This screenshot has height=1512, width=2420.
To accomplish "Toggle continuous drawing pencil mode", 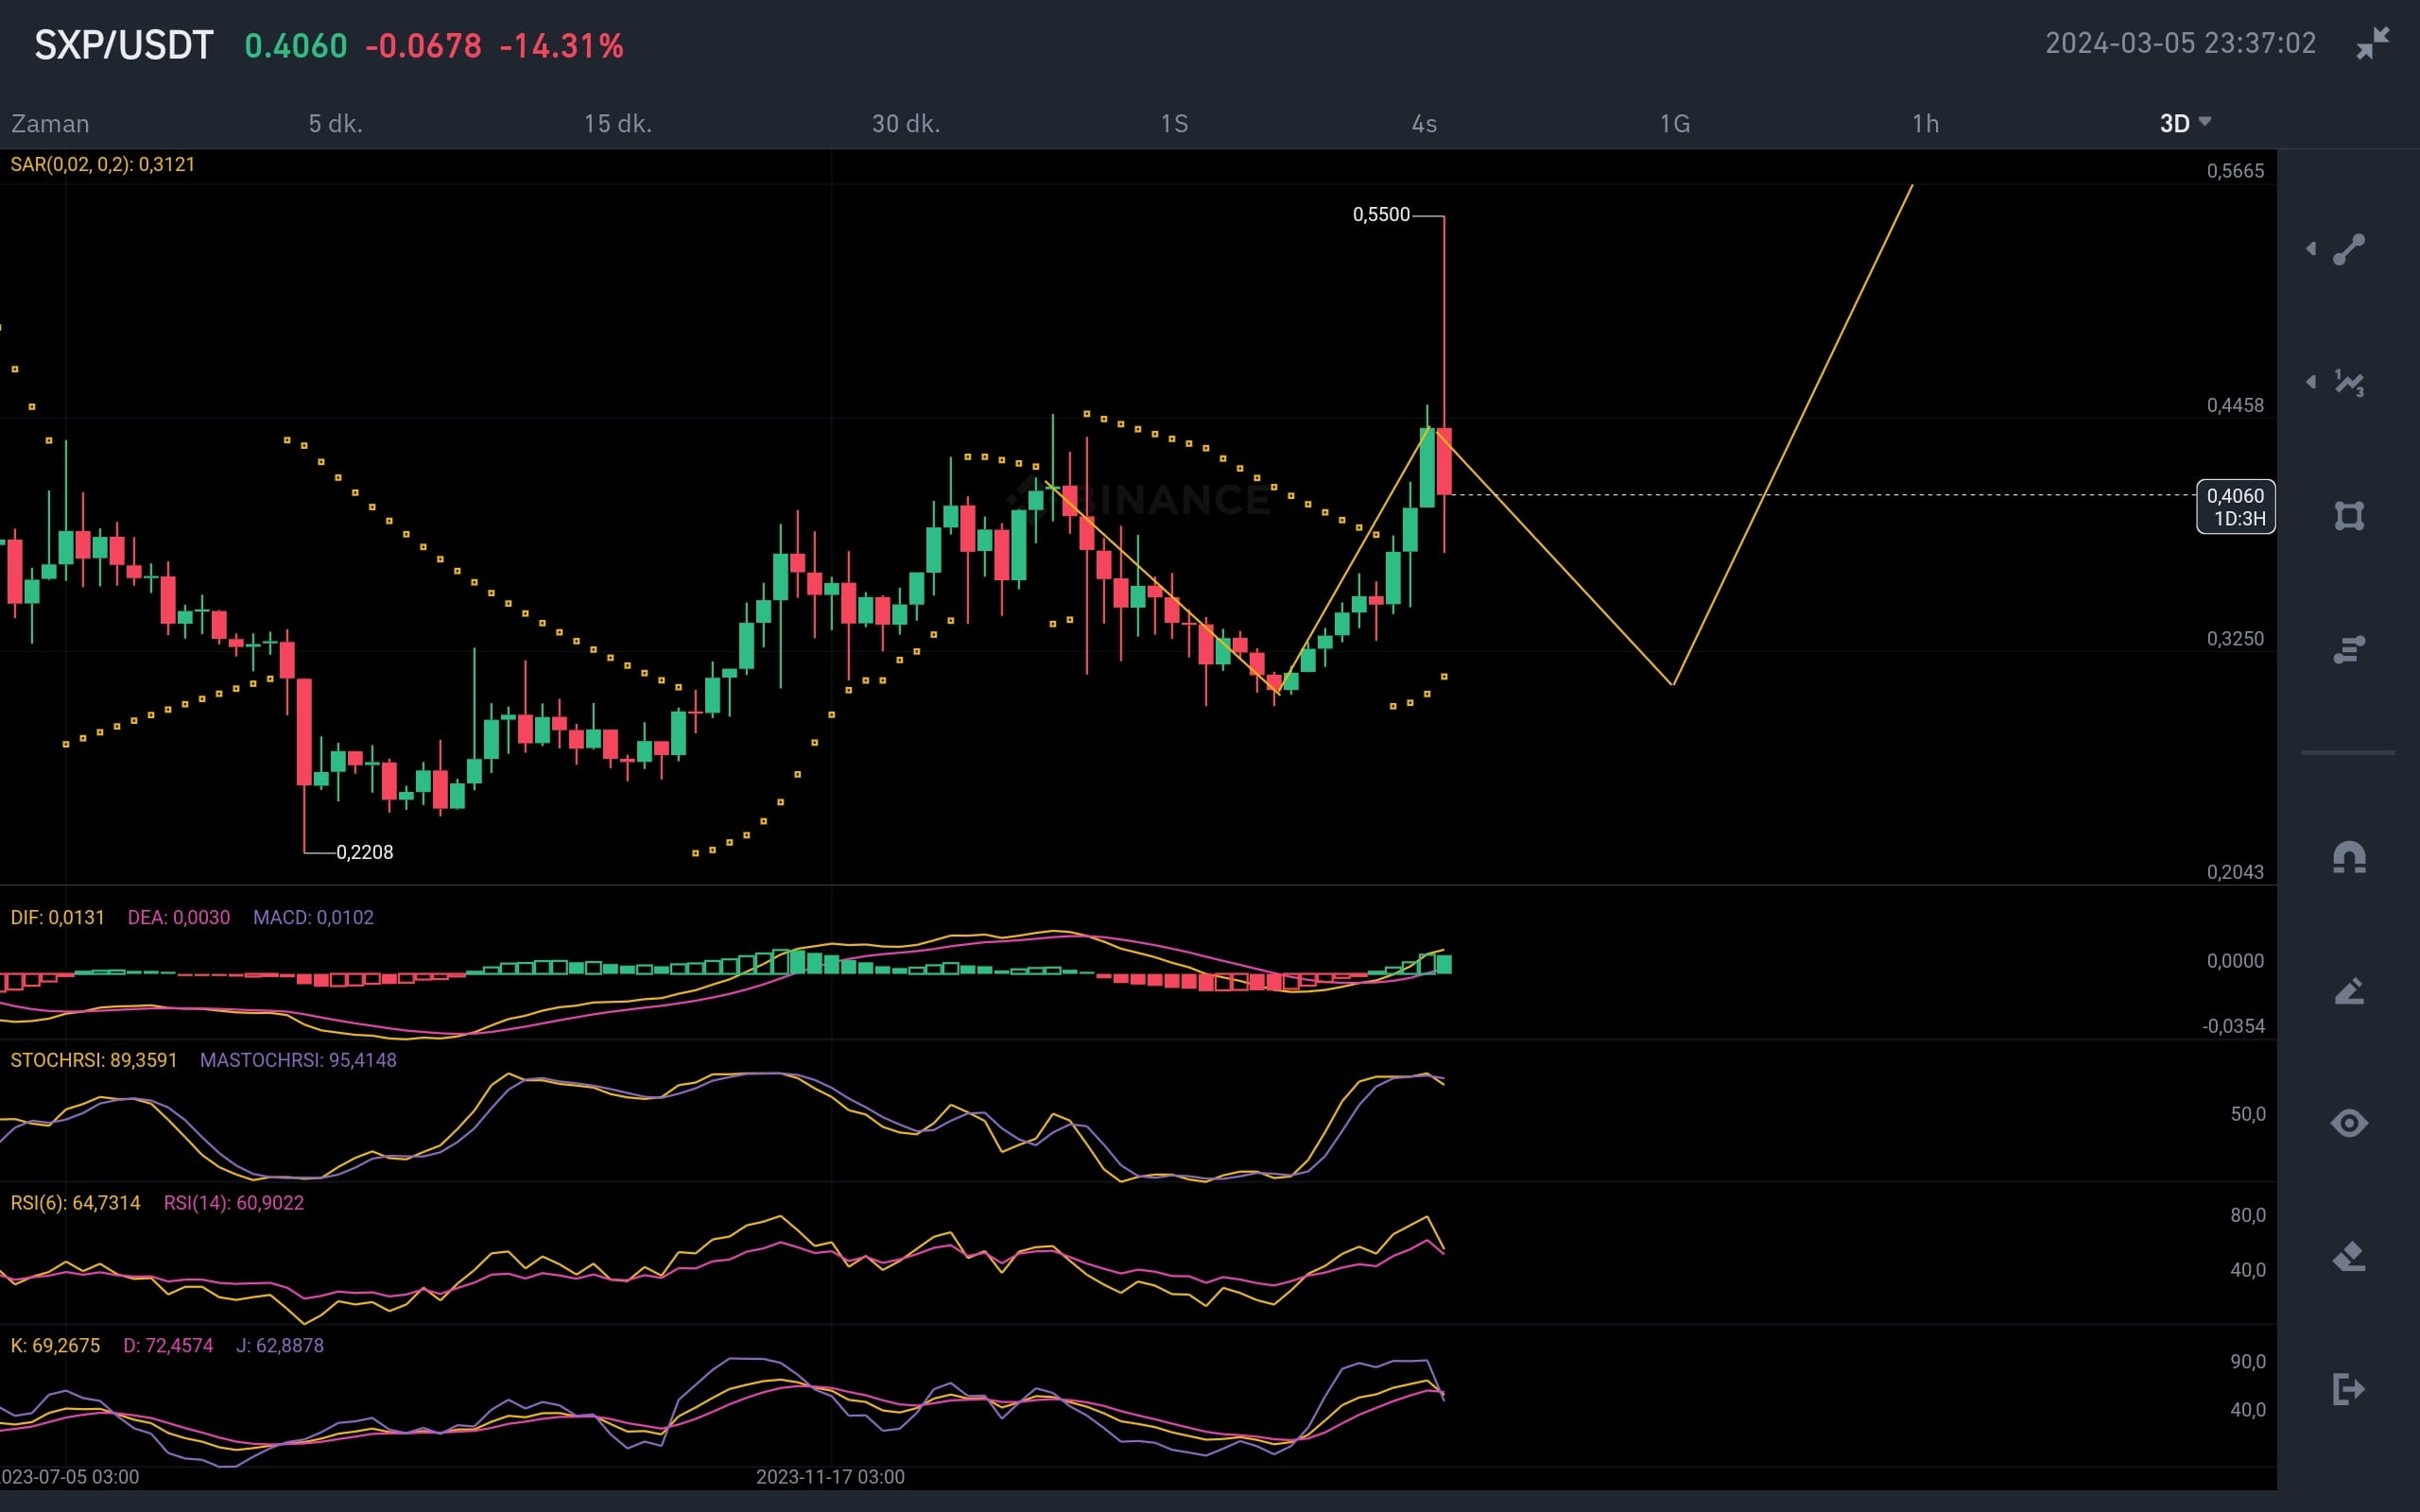I will click(x=2349, y=991).
